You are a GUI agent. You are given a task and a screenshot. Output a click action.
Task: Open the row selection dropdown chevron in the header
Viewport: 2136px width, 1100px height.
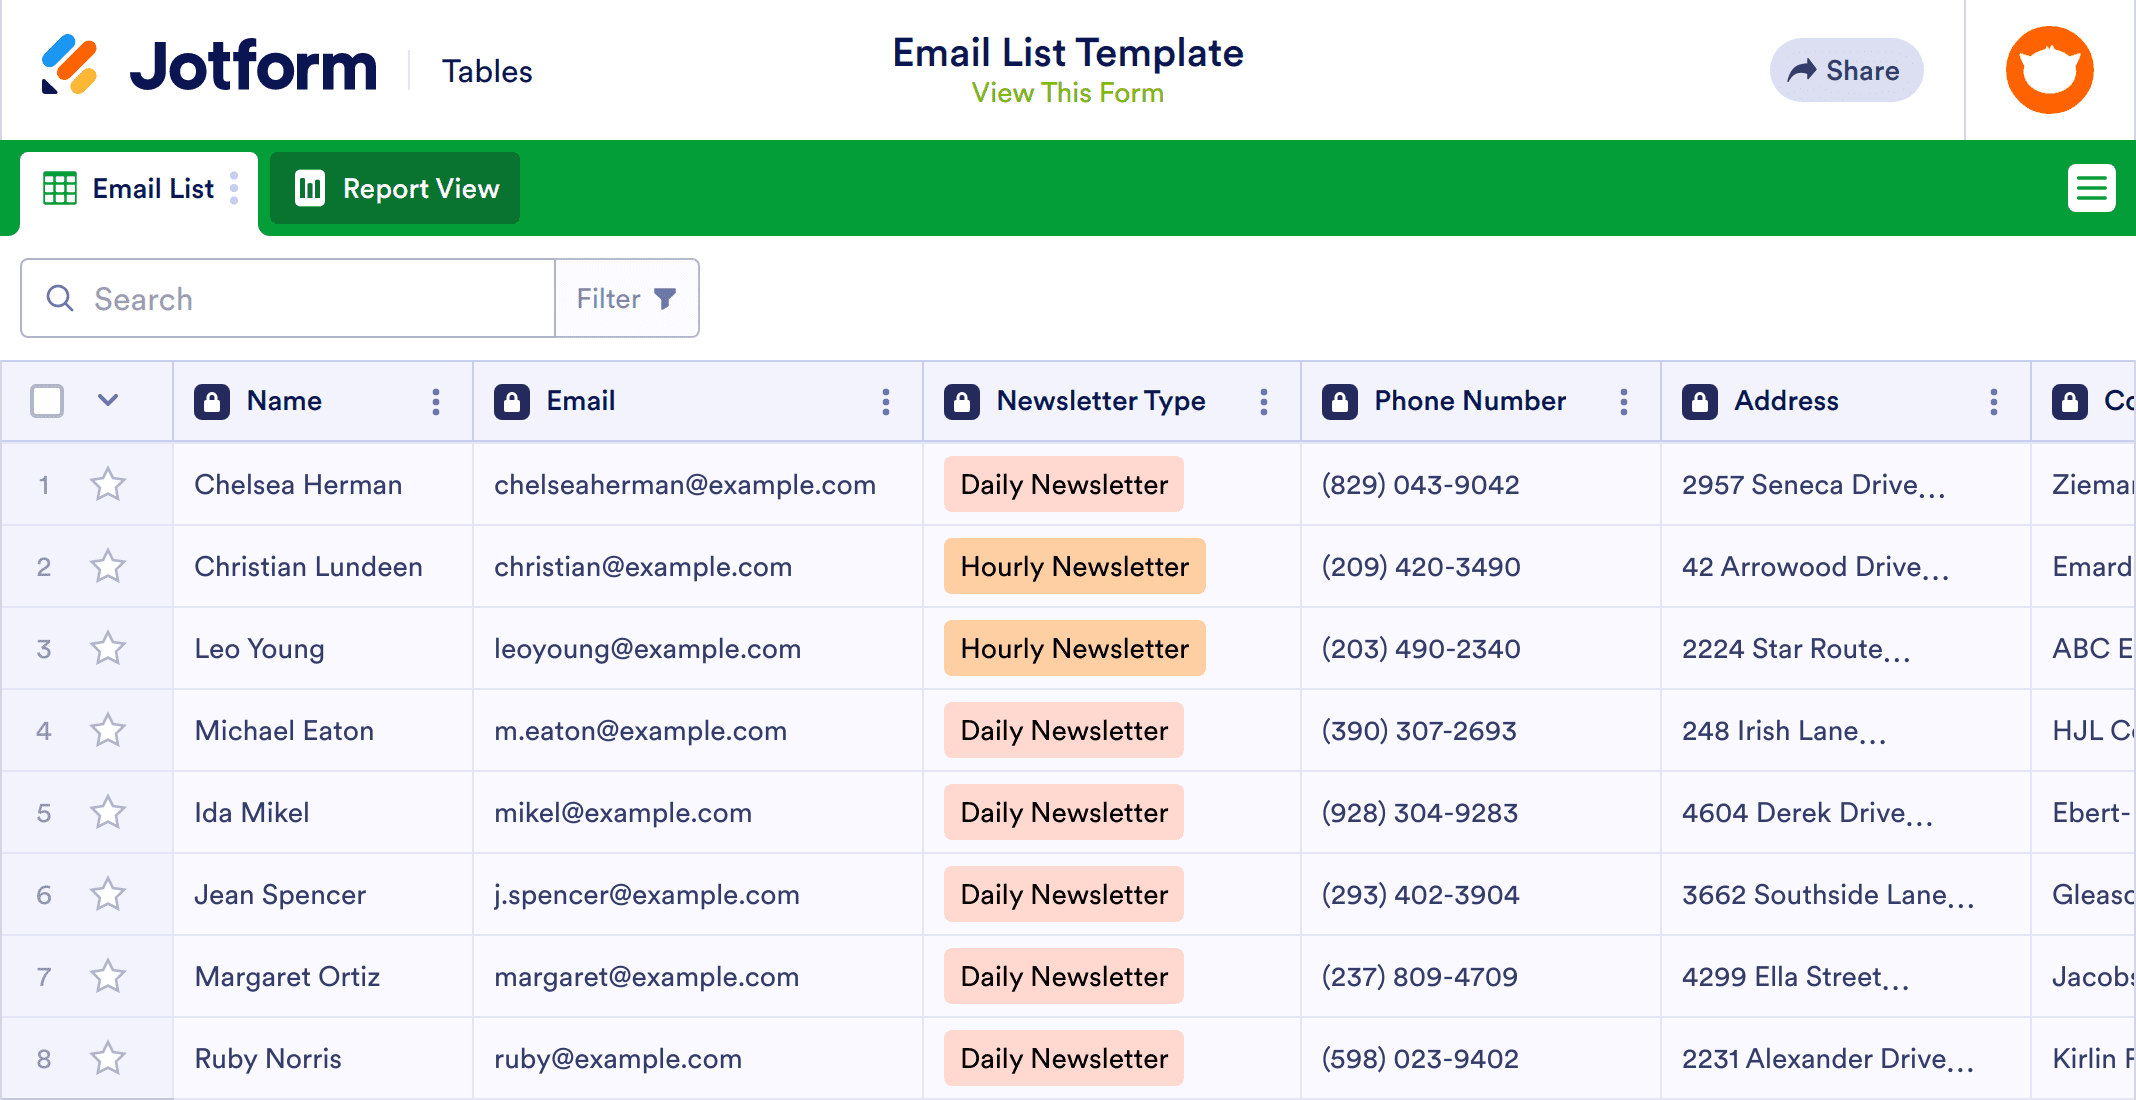[108, 401]
